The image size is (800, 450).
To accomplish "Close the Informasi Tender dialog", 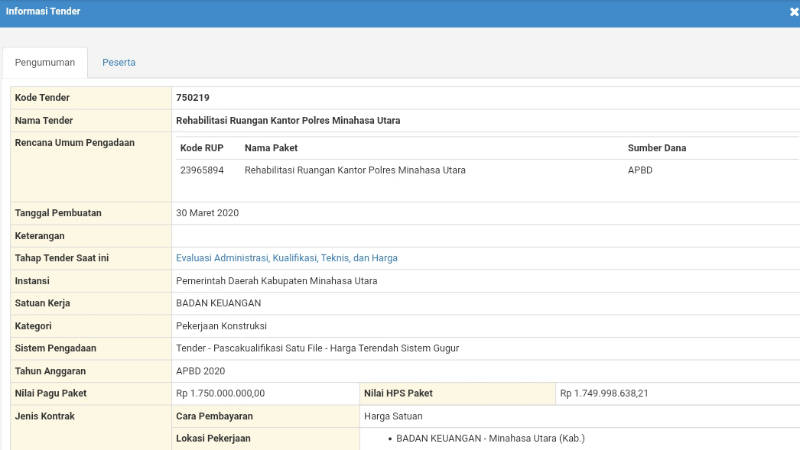I will pos(794,12).
